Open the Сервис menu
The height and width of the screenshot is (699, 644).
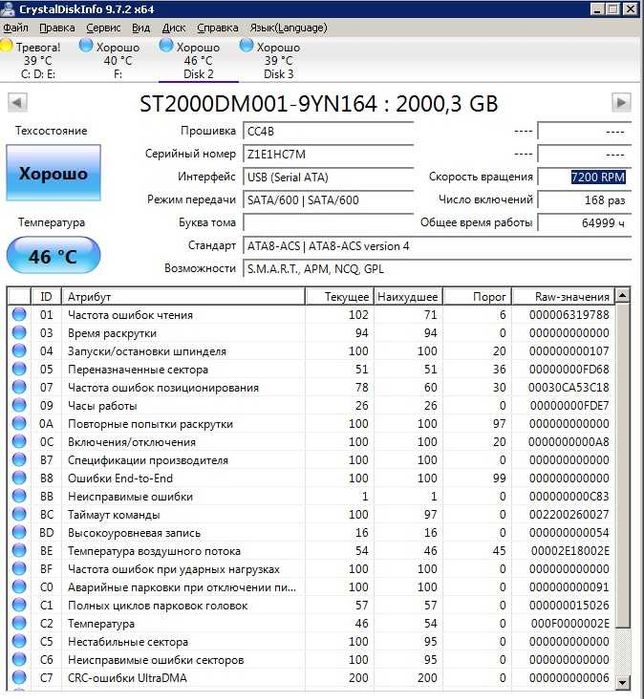(103, 28)
